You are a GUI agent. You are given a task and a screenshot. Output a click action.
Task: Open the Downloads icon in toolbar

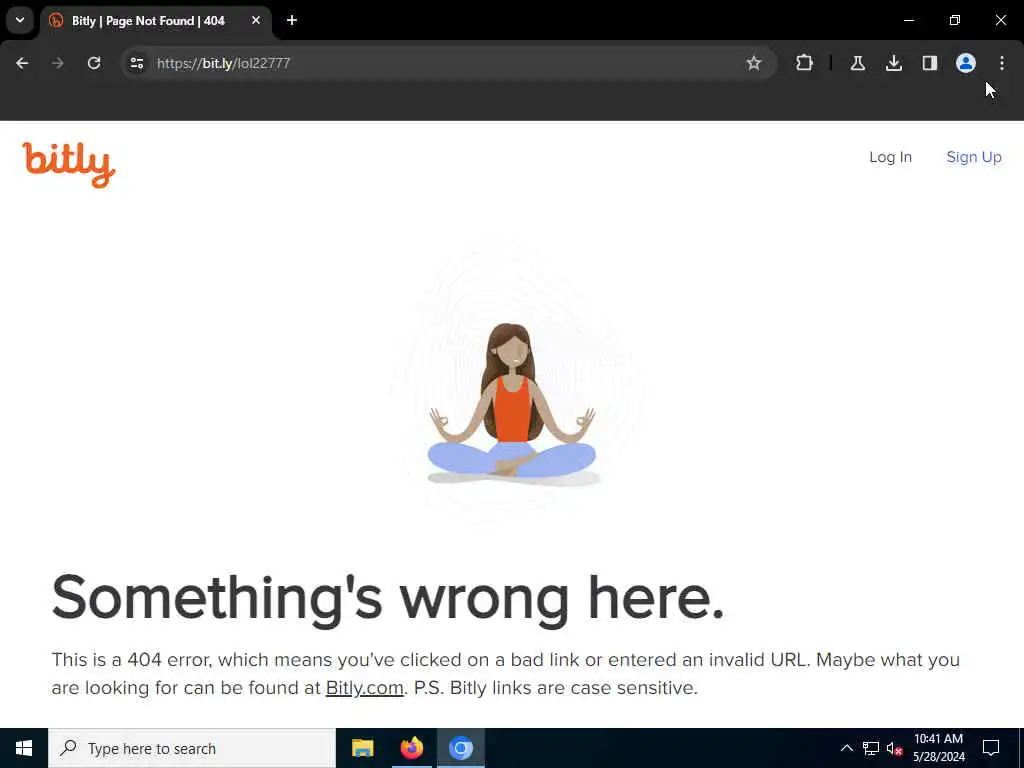(x=893, y=63)
